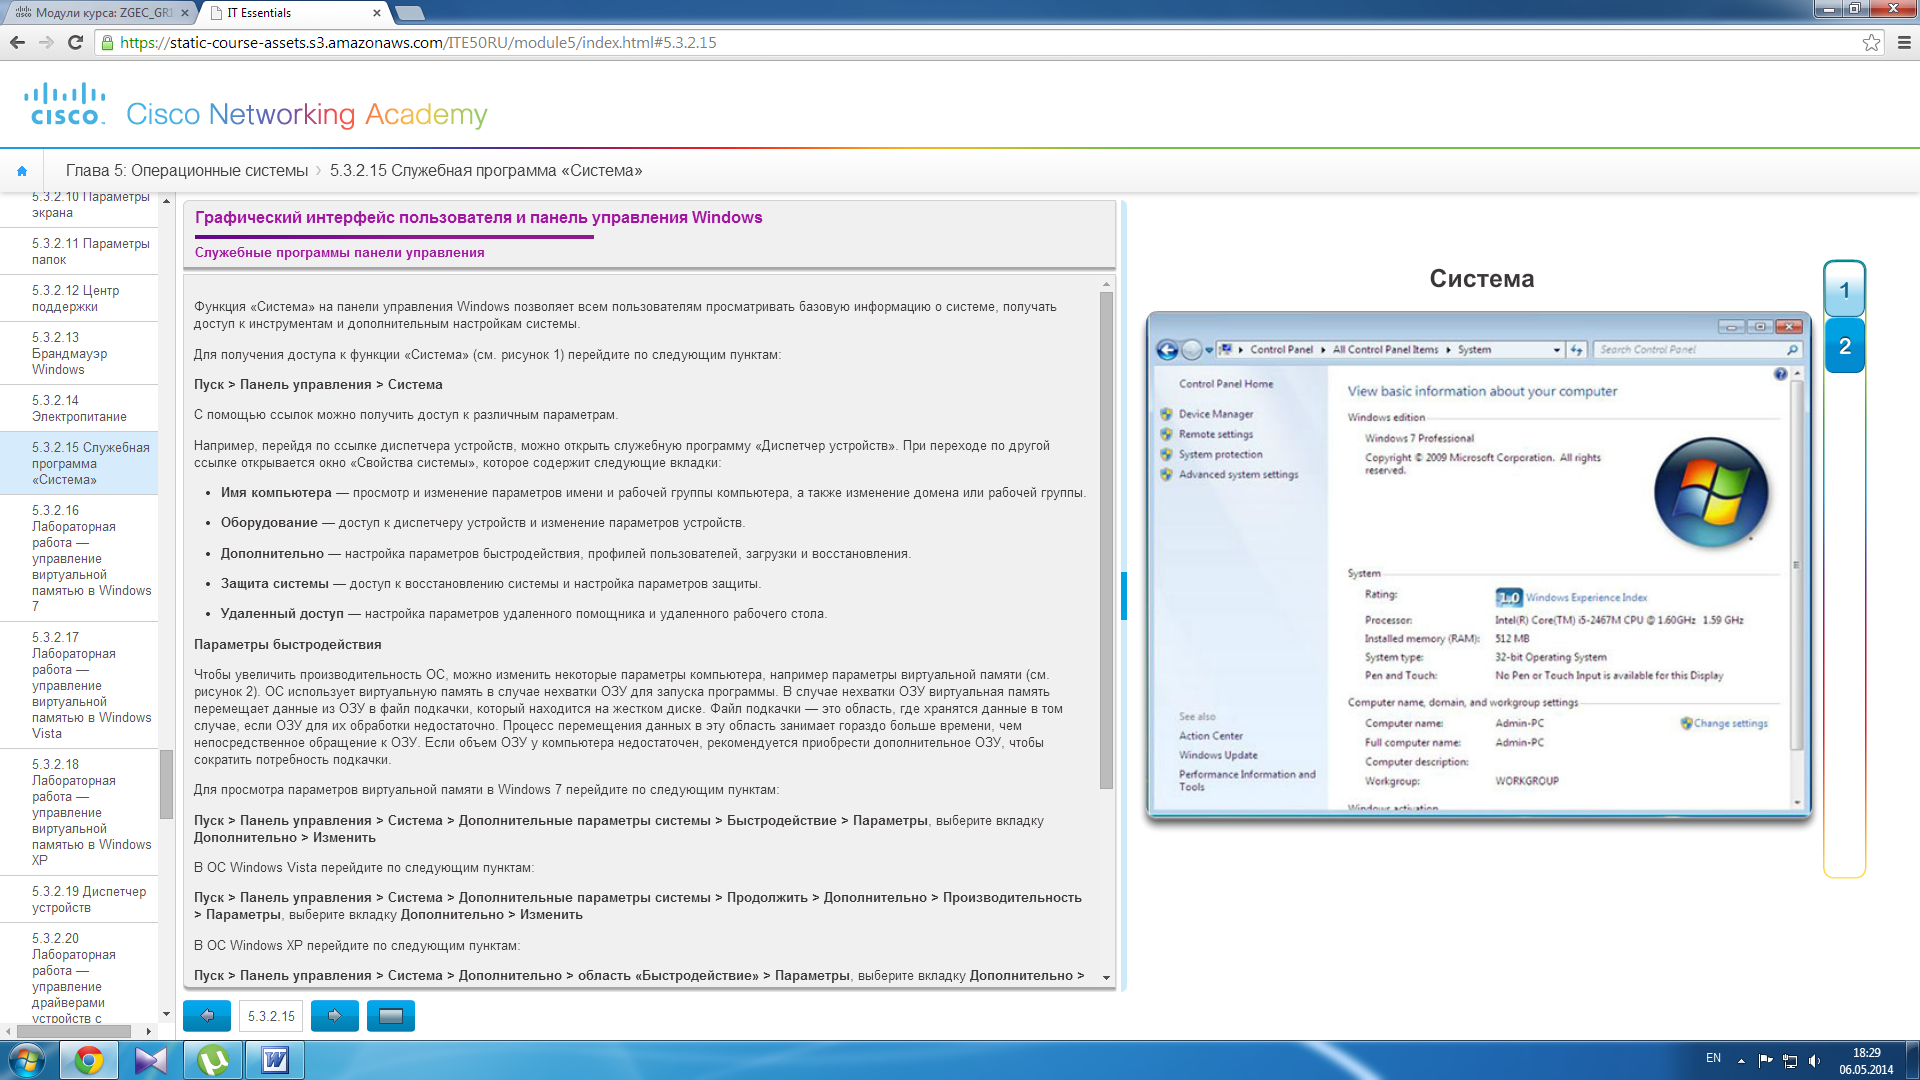Click the volume speaker tray icon
Image resolution: width=1920 pixels, height=1080 pixels.
click(1815, 1060)
